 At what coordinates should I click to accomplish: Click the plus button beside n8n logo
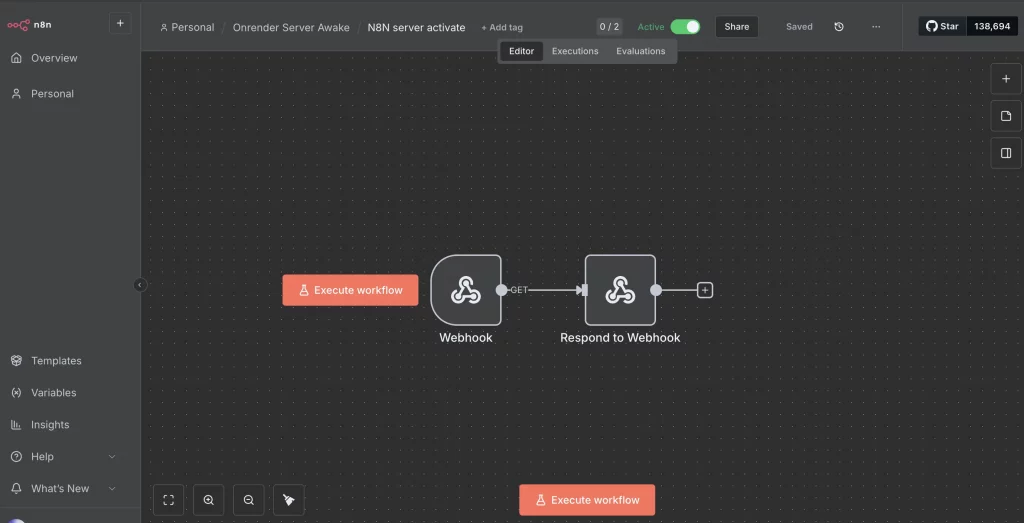120,24
